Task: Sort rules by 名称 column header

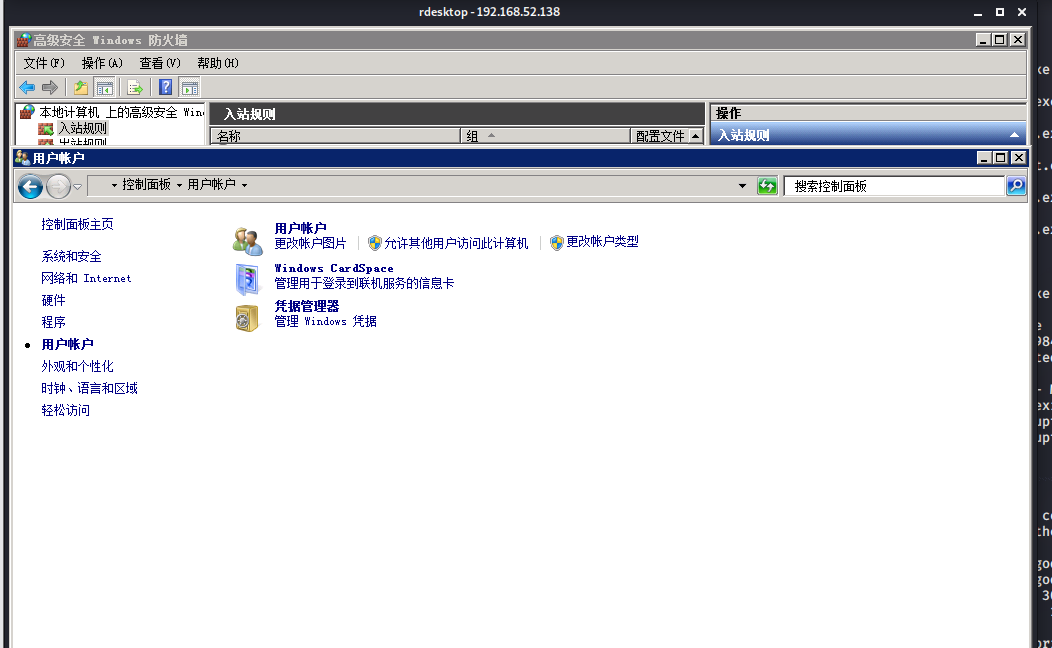Action: point(335,136)
